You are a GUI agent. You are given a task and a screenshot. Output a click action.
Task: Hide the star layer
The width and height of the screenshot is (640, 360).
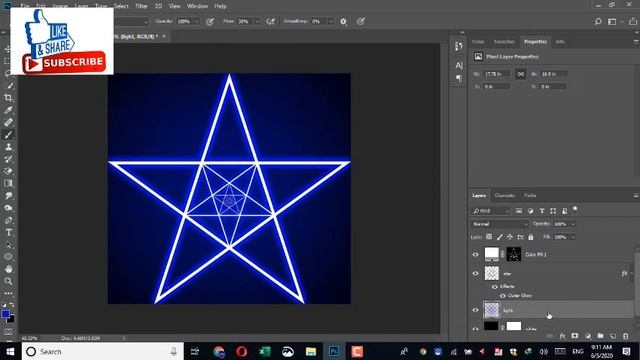(x=476, y=273)
